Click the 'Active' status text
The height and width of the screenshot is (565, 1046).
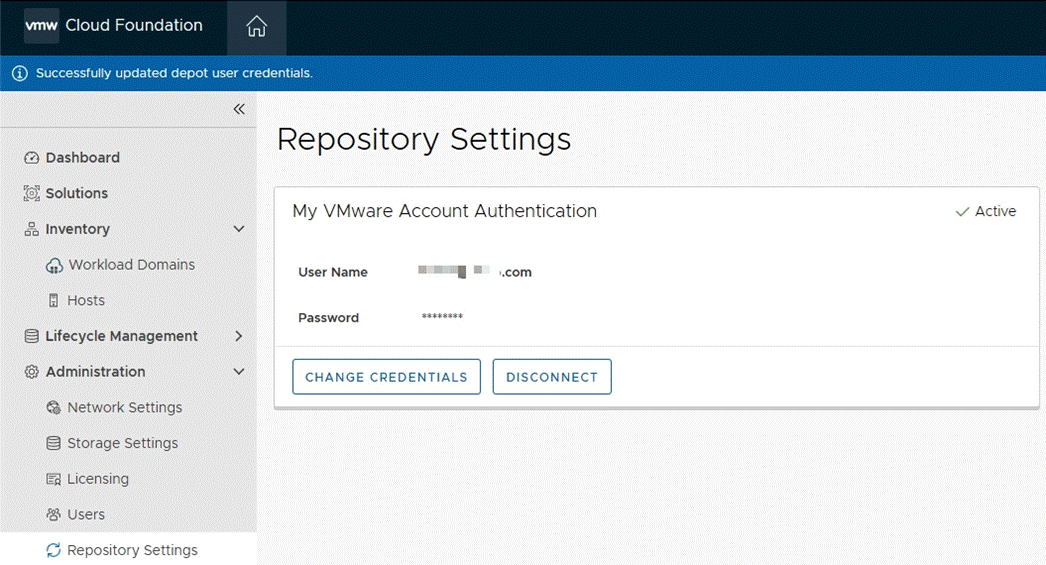(995, 211)
